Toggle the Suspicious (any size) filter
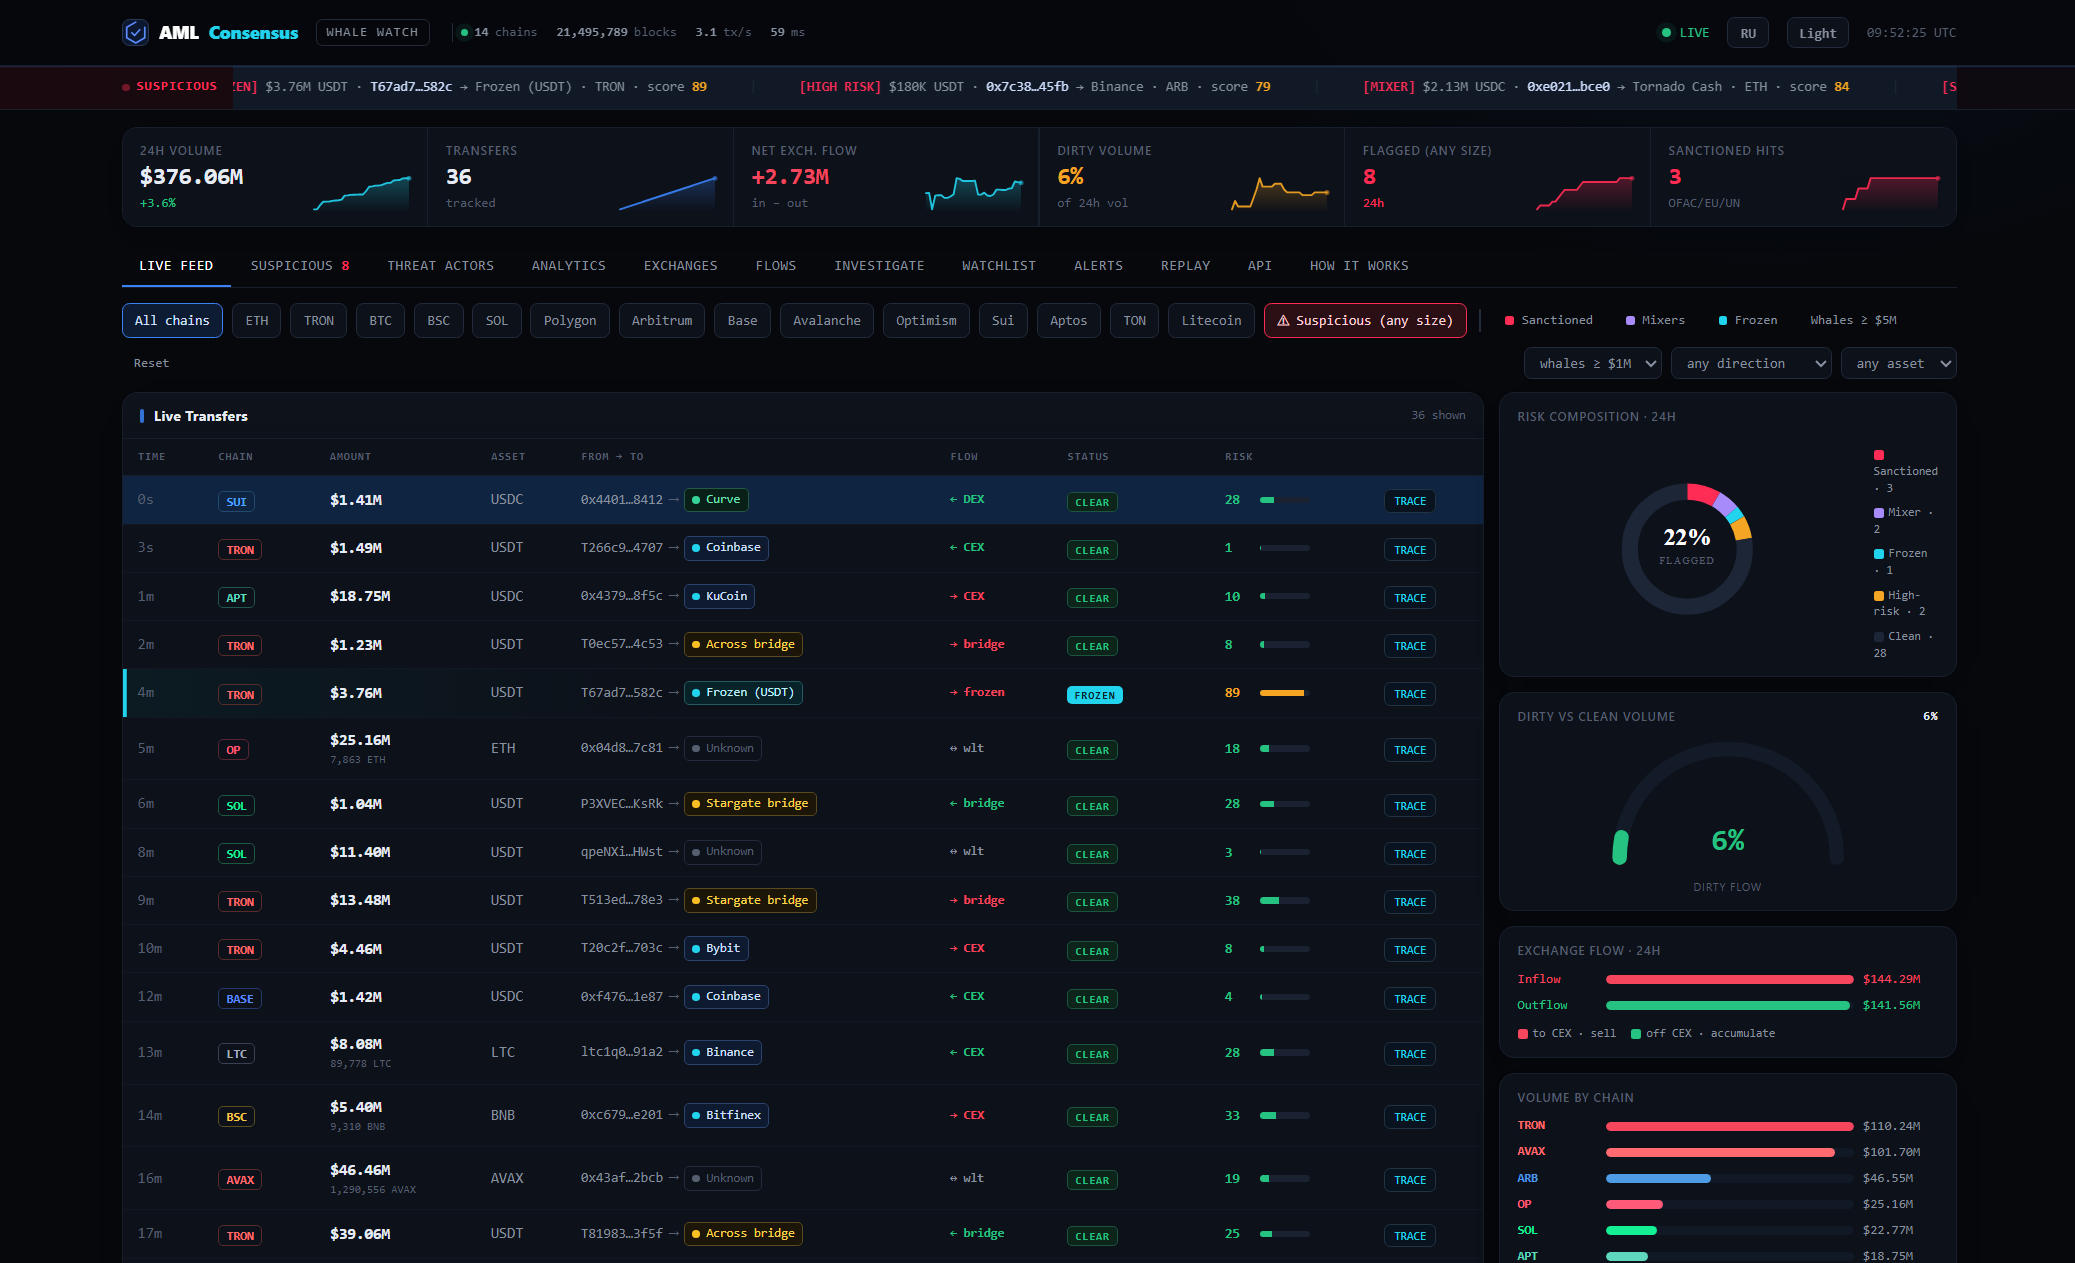Viewport: 2075px width, 1263px height. 1365,320
